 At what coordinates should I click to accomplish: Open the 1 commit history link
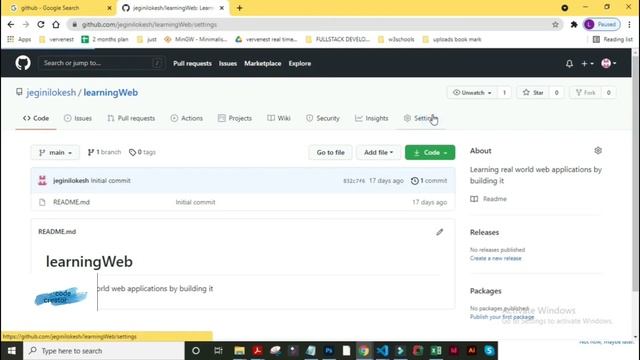(x=429, y=180)
